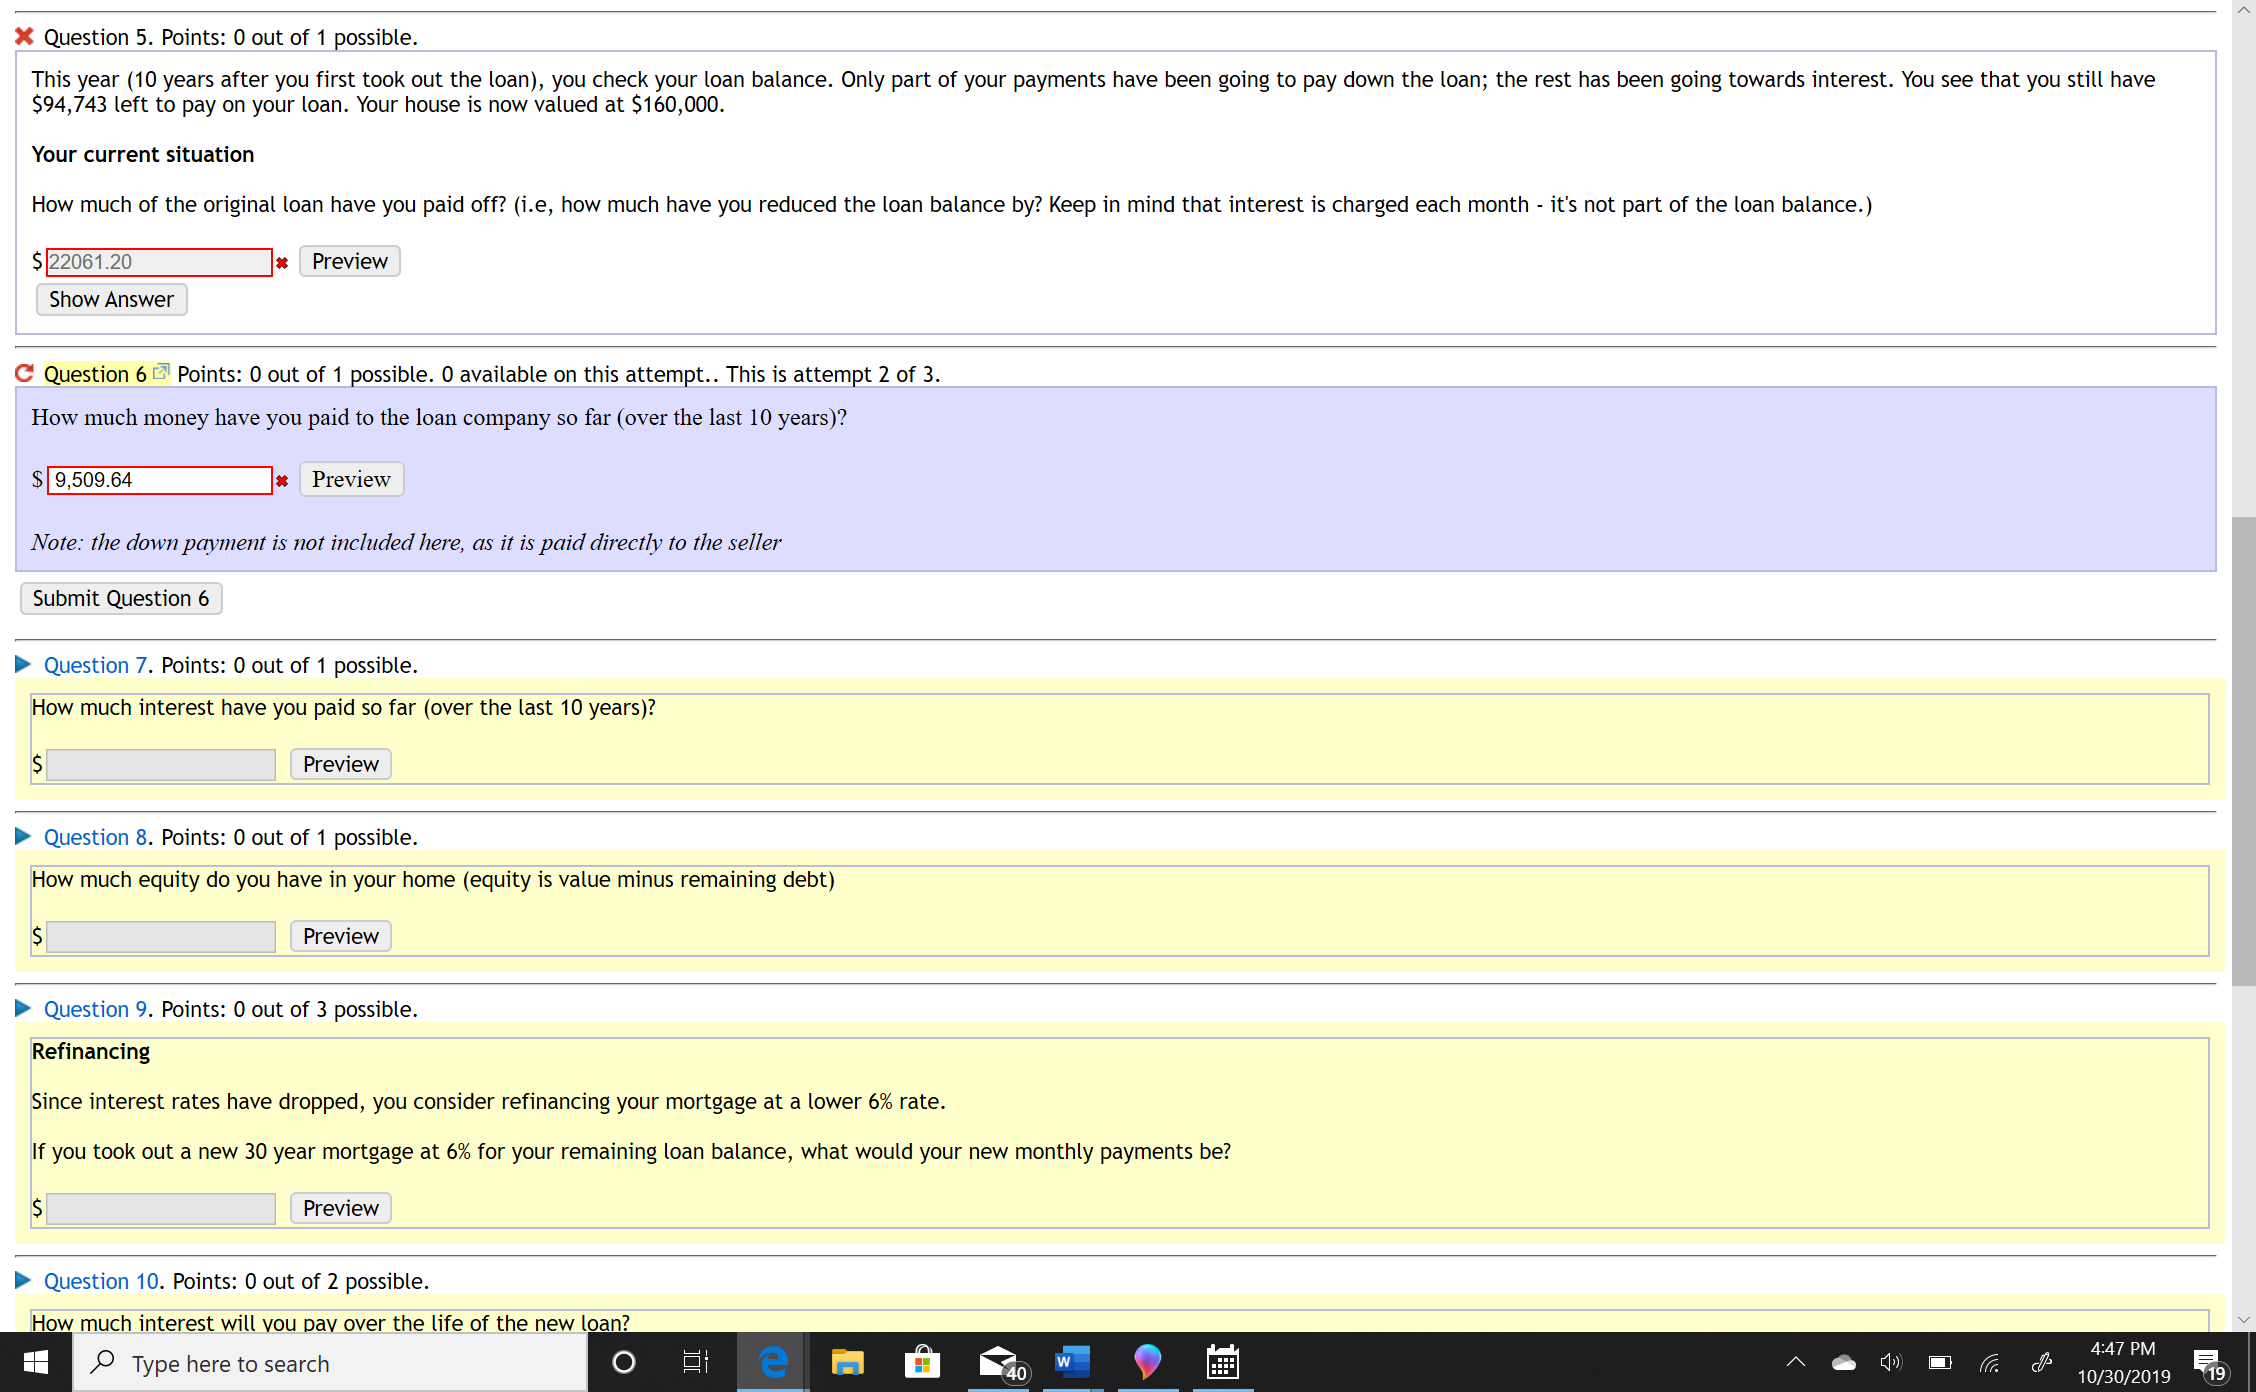The height and width of the screenshot is (1392, 2256).
Task: Expand Question 9 blue triangle
Action: pos(23,1008)
